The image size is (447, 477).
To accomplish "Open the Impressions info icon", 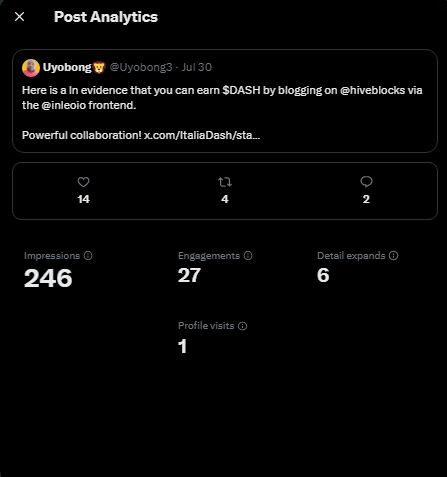I will pyautogui.click(x=88, y=256).
